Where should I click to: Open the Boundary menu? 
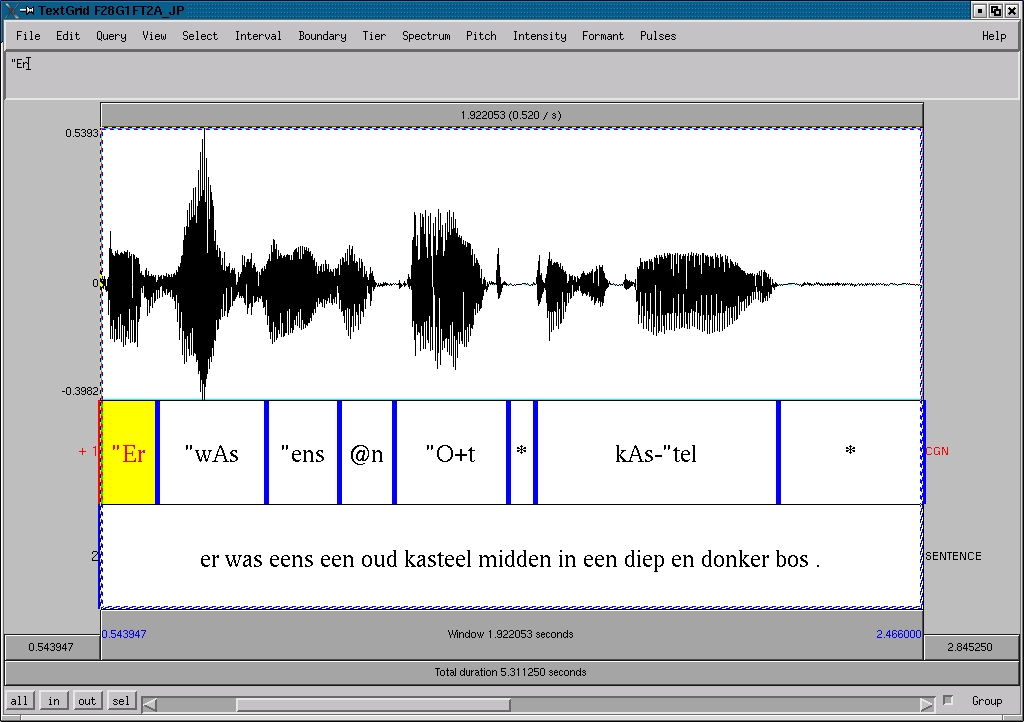[x=322, y=36]
